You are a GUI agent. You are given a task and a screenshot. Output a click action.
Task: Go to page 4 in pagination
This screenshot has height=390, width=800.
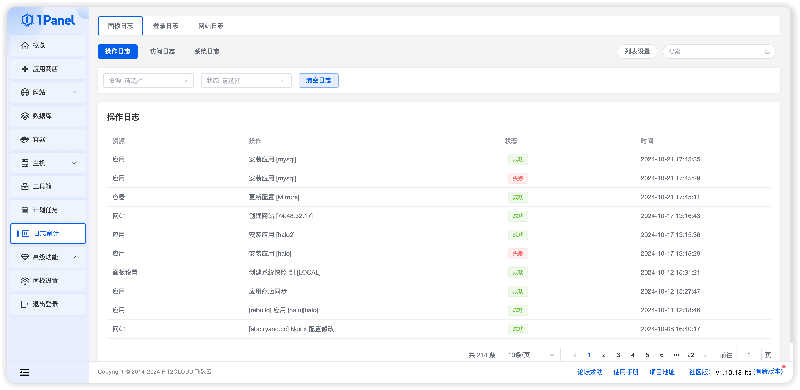click(633, 355)
